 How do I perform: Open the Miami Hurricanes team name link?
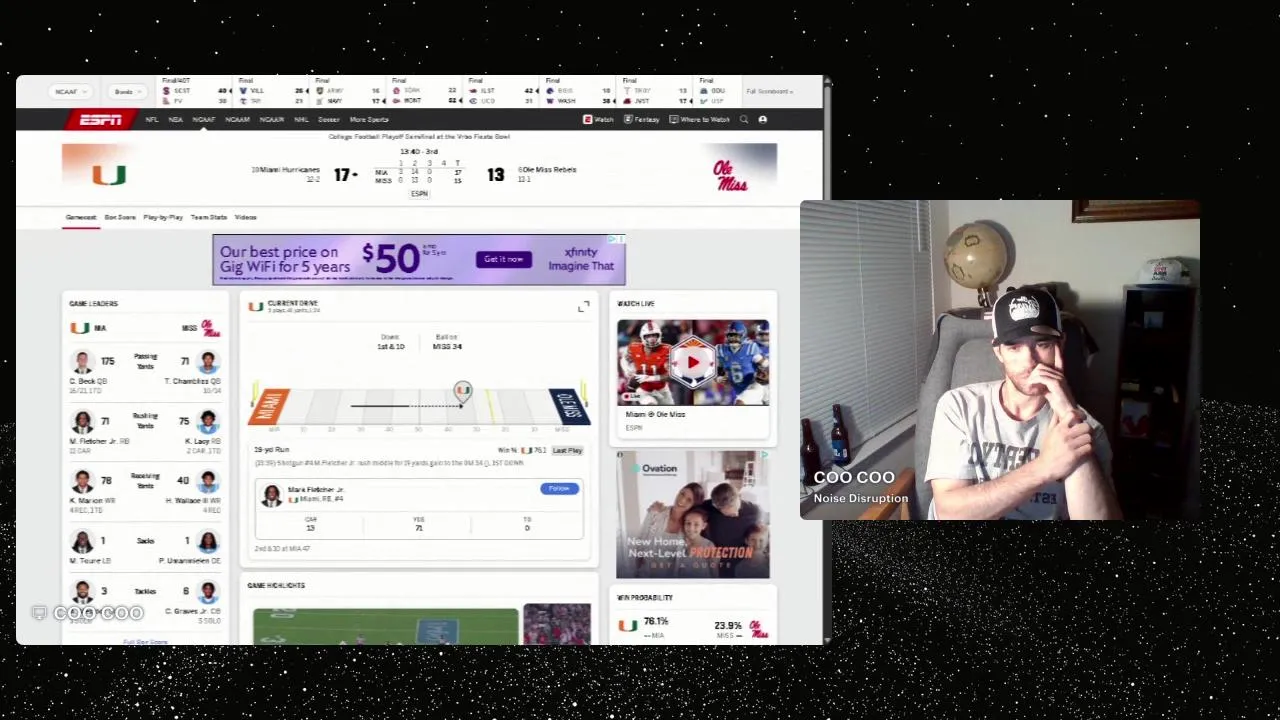290,170
